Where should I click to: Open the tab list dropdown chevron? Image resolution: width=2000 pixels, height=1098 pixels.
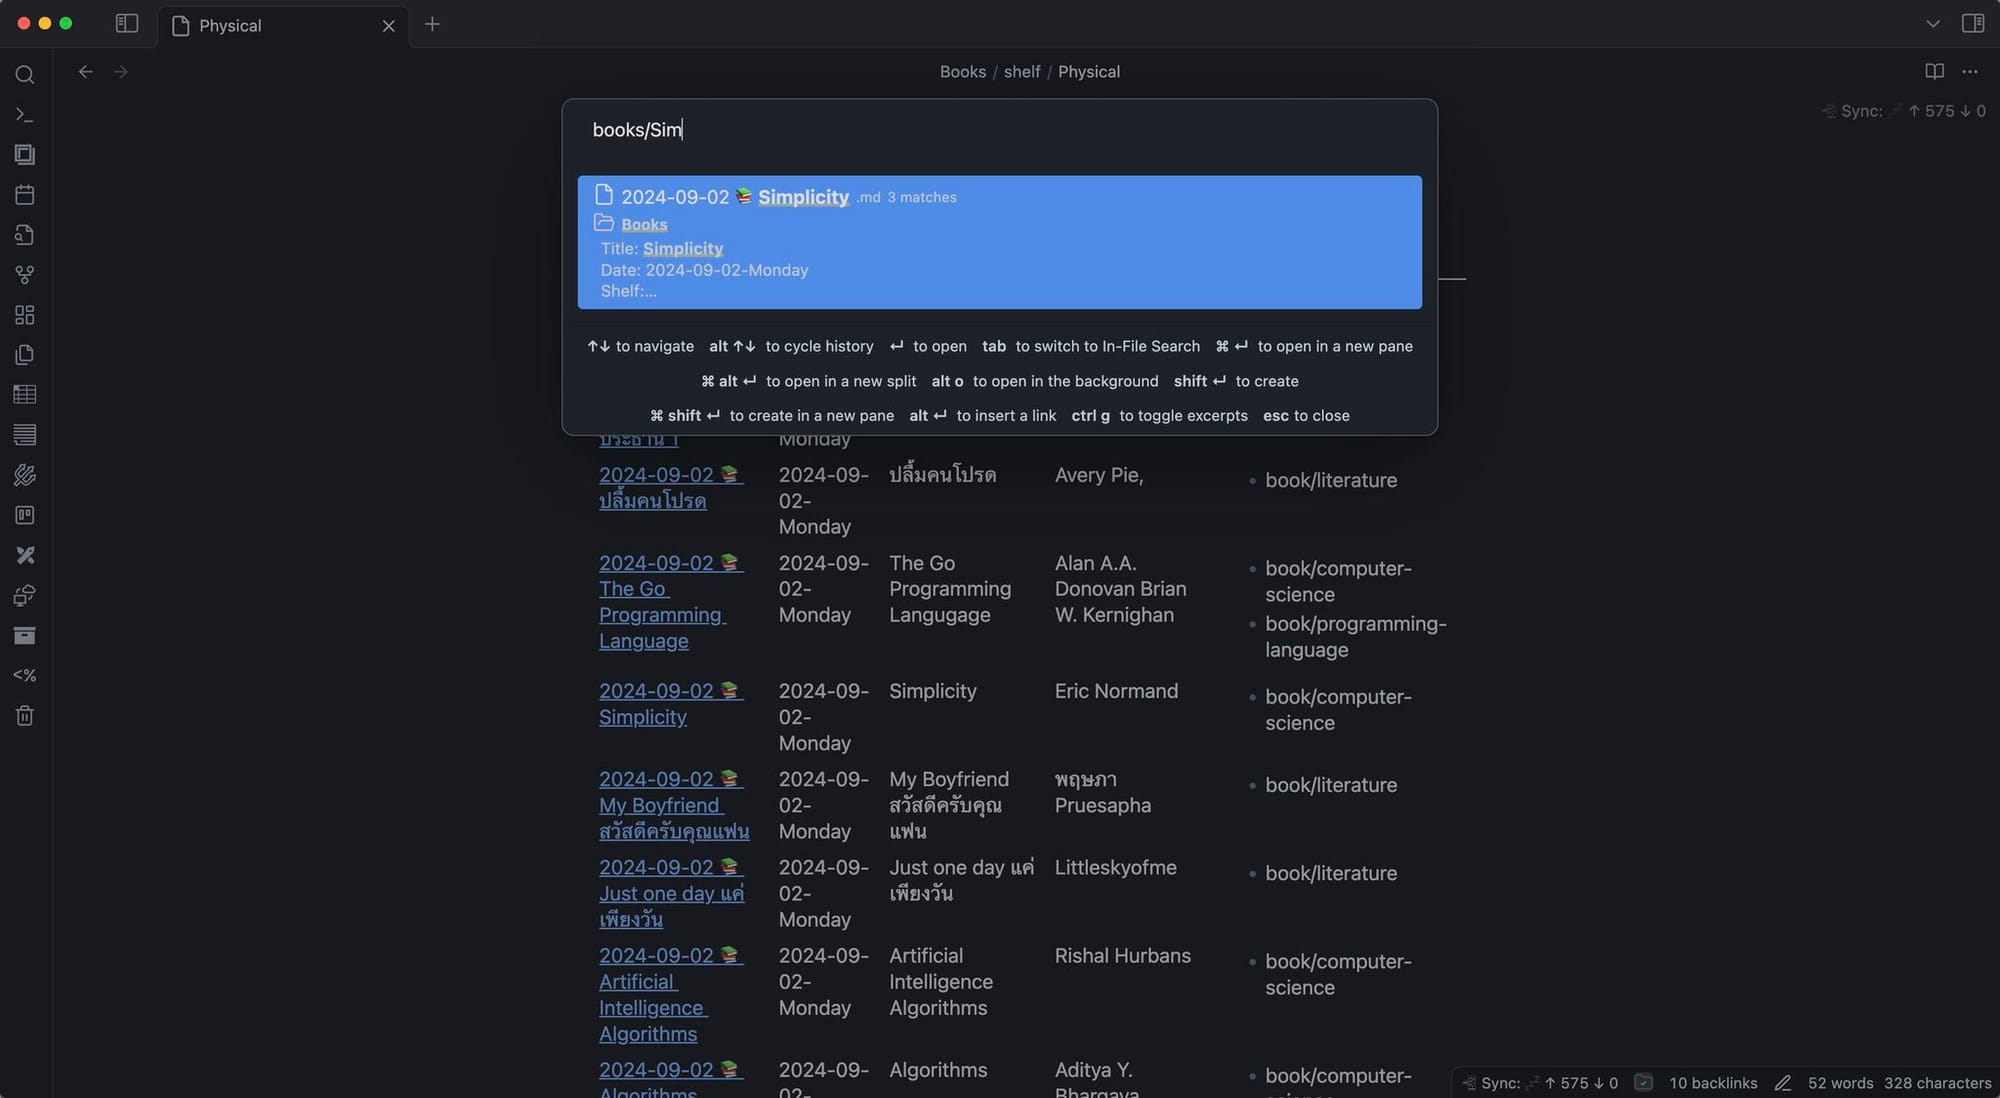[1932, 24]
